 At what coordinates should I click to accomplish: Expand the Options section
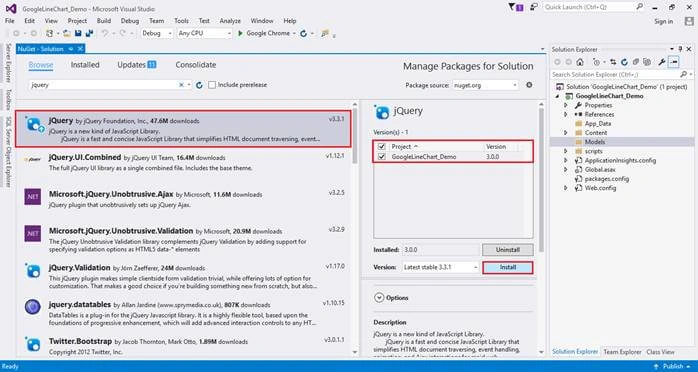point(379,298)
